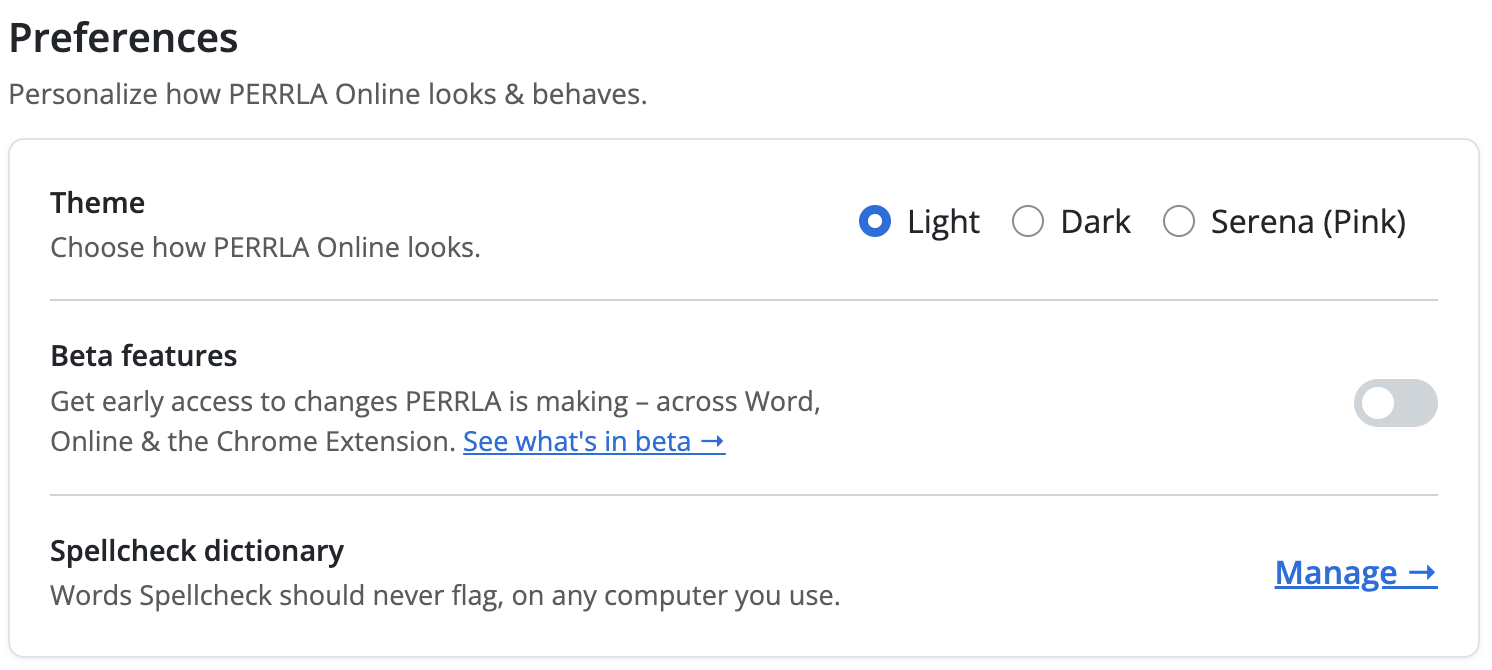
Task: Click the "Beta features" setting label
Action: [144, 356]
